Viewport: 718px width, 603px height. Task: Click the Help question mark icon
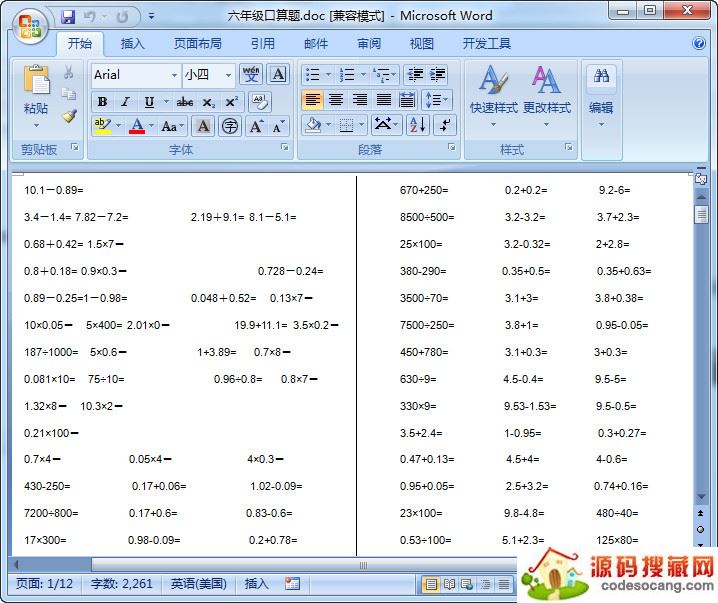pos(699,43)
